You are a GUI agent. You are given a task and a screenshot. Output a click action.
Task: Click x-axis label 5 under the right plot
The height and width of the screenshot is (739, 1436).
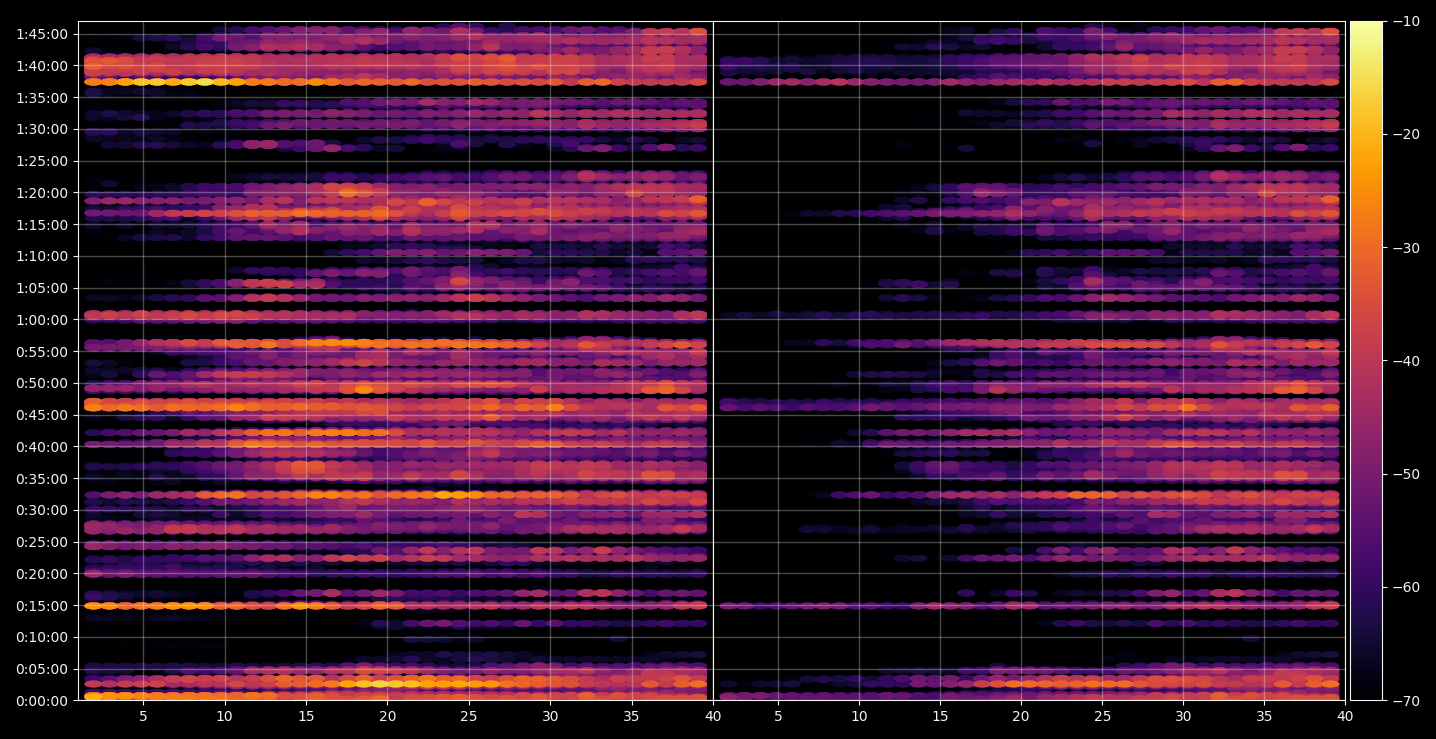click(x=777, y=716)
